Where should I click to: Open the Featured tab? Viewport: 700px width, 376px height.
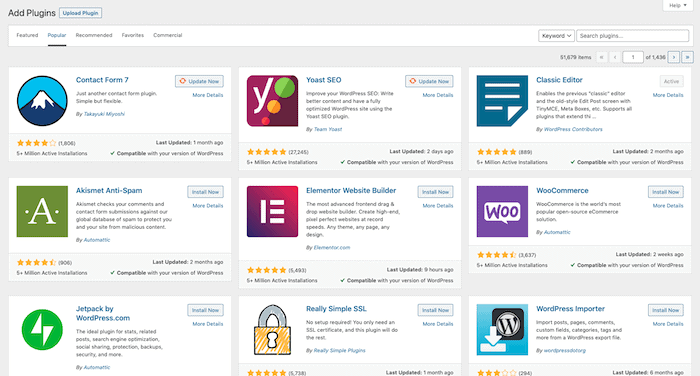27,35
